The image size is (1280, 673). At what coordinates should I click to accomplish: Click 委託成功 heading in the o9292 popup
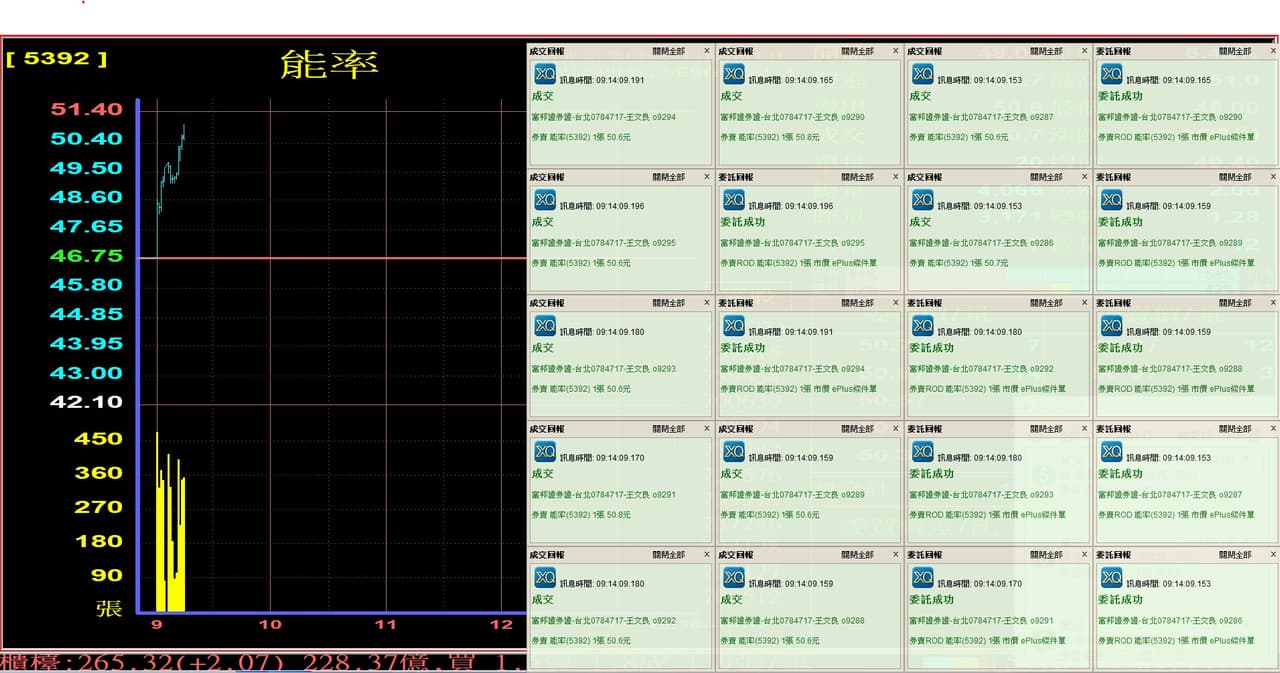(x=931, y=348)
